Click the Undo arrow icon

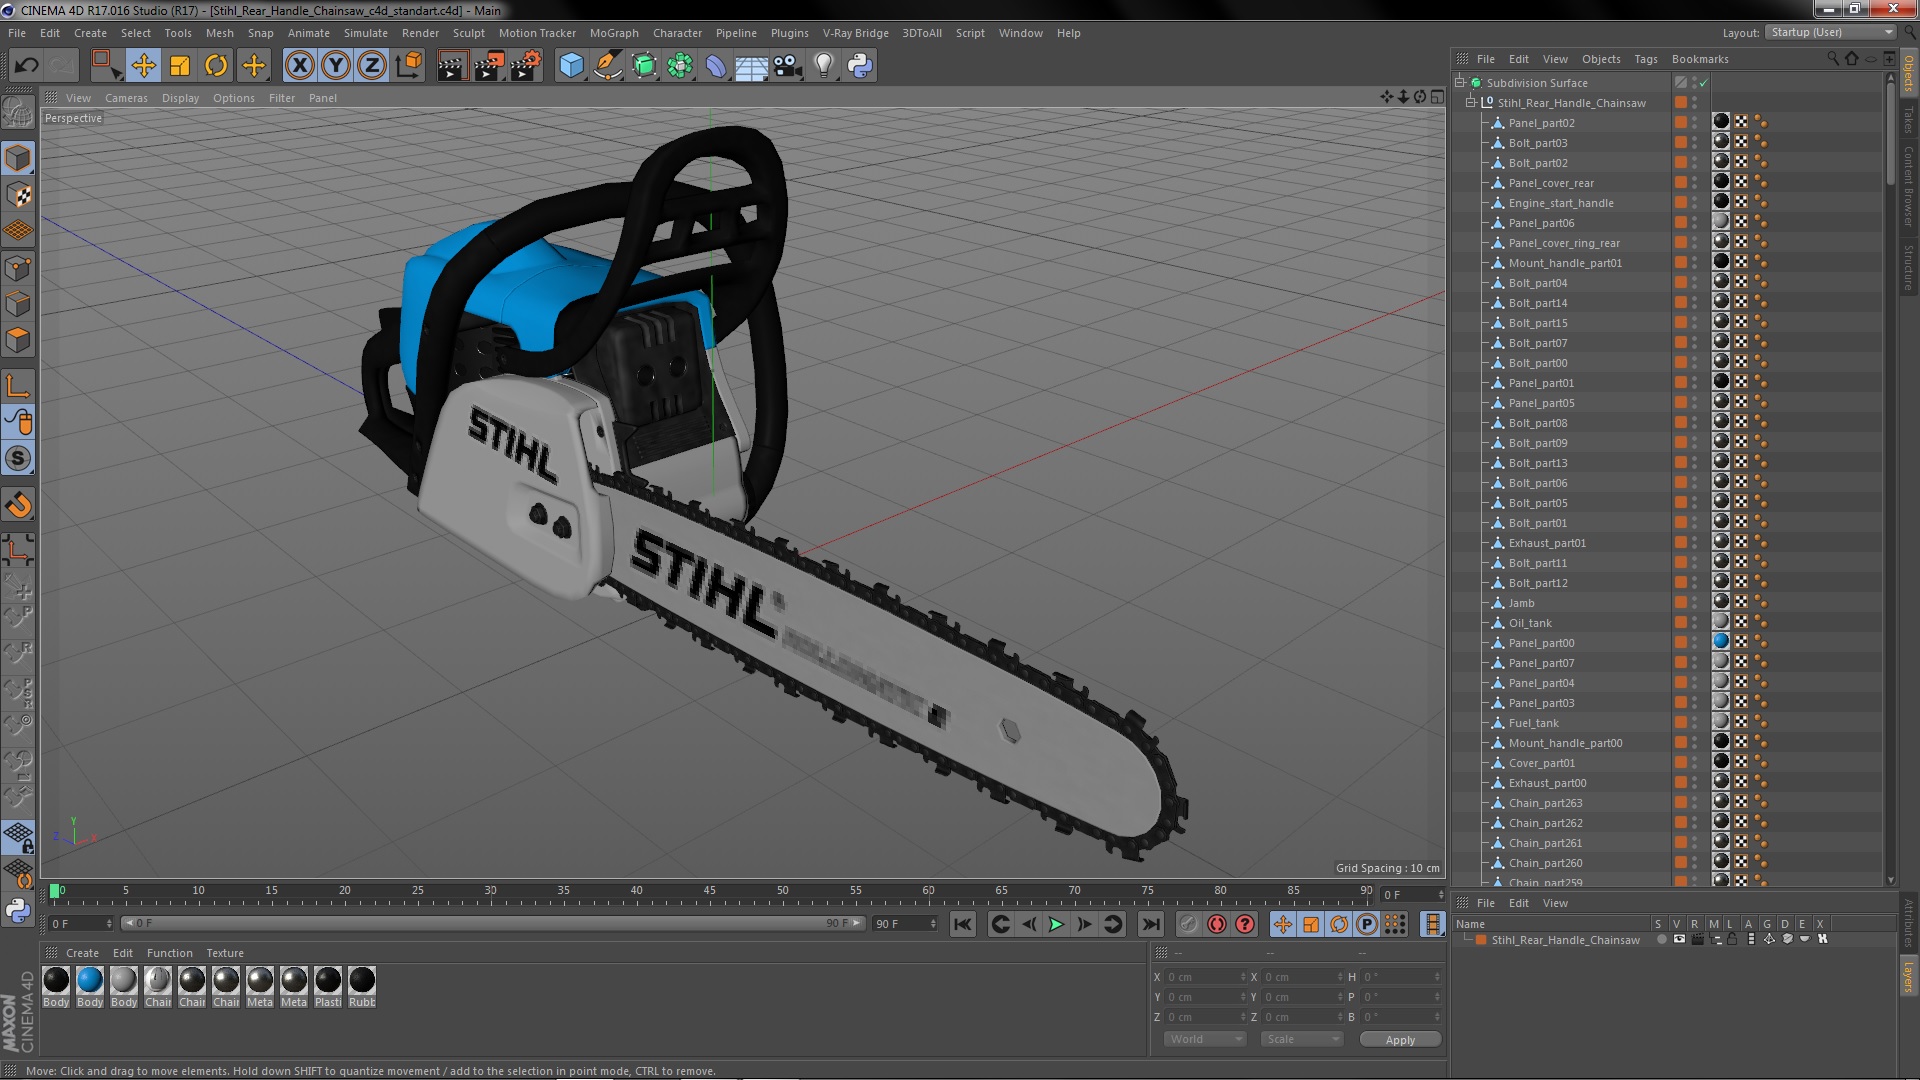pyautogui.click(x=26, y=66)
